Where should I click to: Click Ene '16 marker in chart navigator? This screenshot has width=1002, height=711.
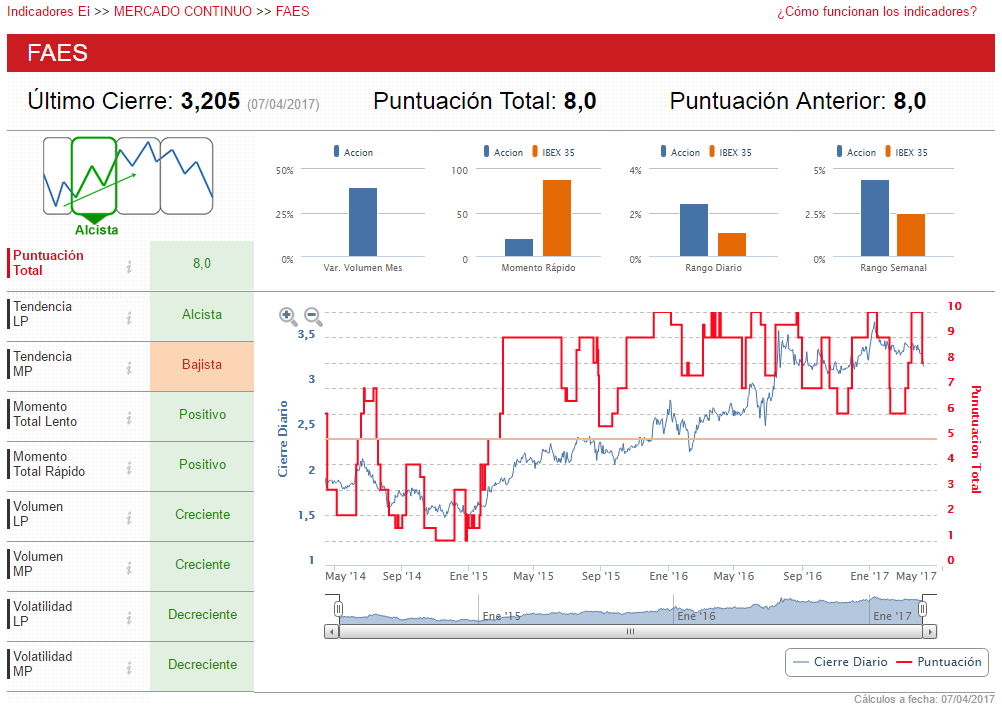pos(696,616)
